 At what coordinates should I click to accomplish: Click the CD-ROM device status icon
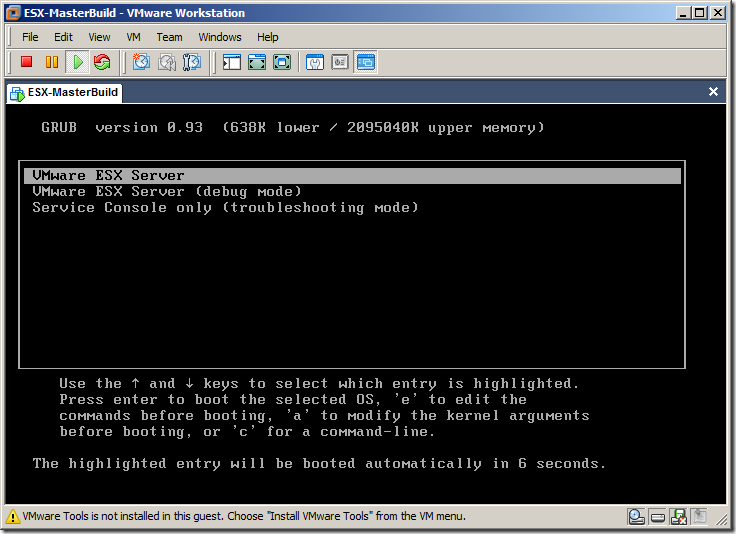[x=636, y=517]
